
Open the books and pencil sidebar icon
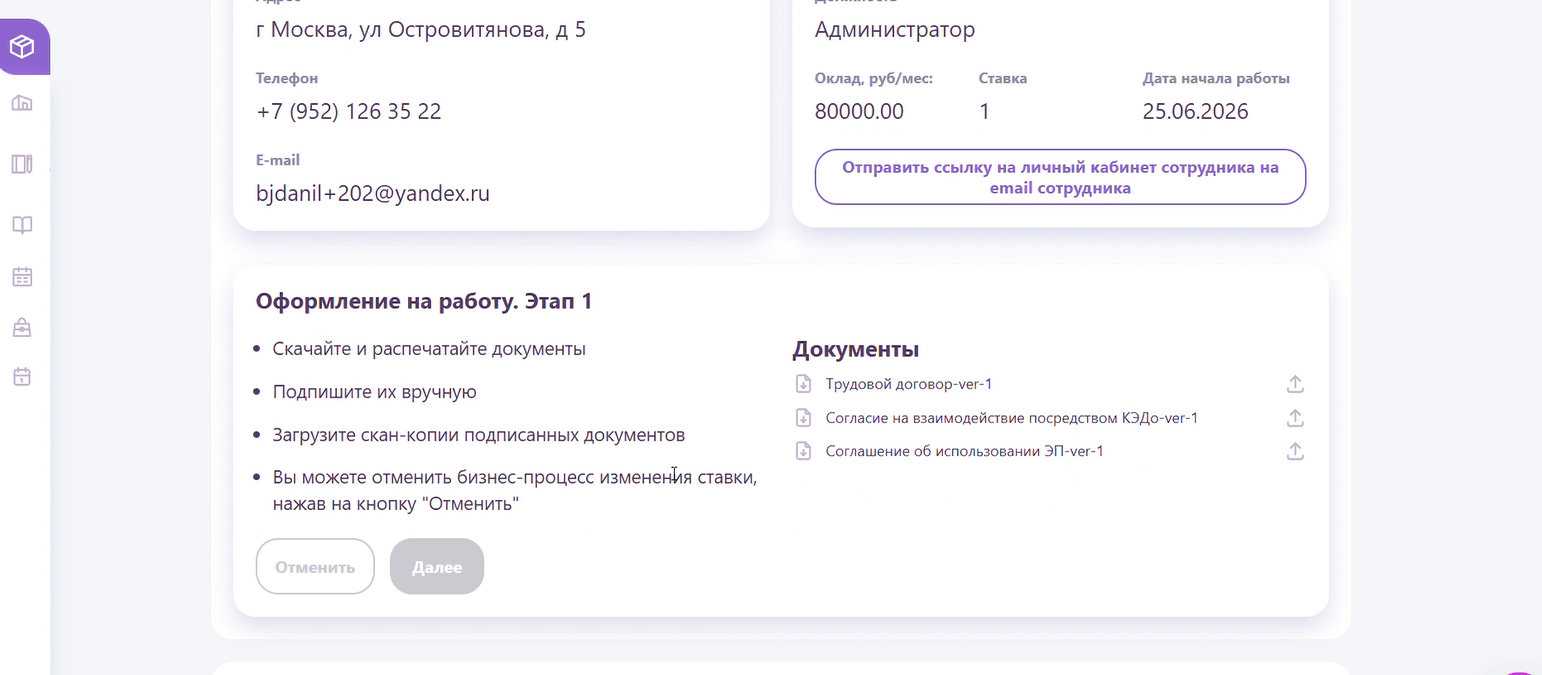22,164
